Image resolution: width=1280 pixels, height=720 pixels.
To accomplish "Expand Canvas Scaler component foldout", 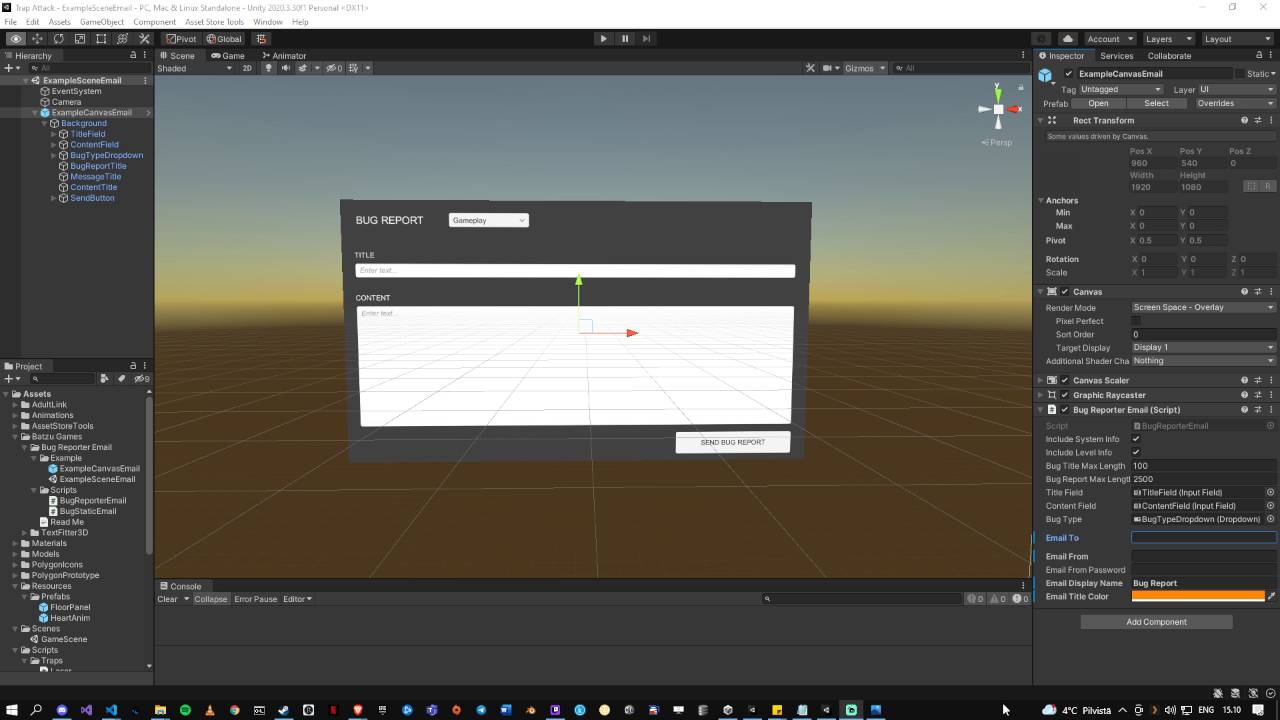I will 1041,380.
